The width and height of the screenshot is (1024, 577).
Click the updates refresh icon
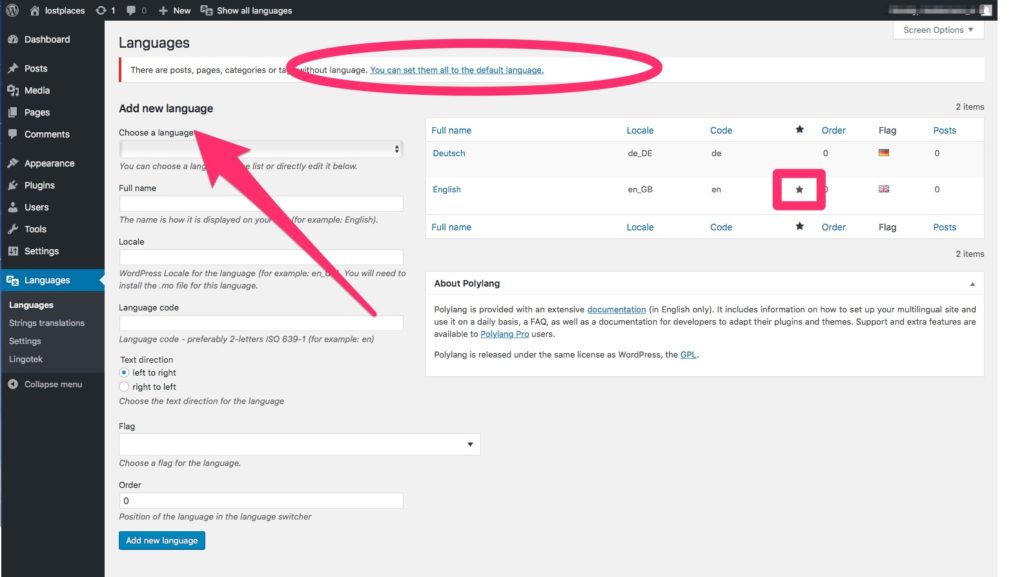[101, 10]
